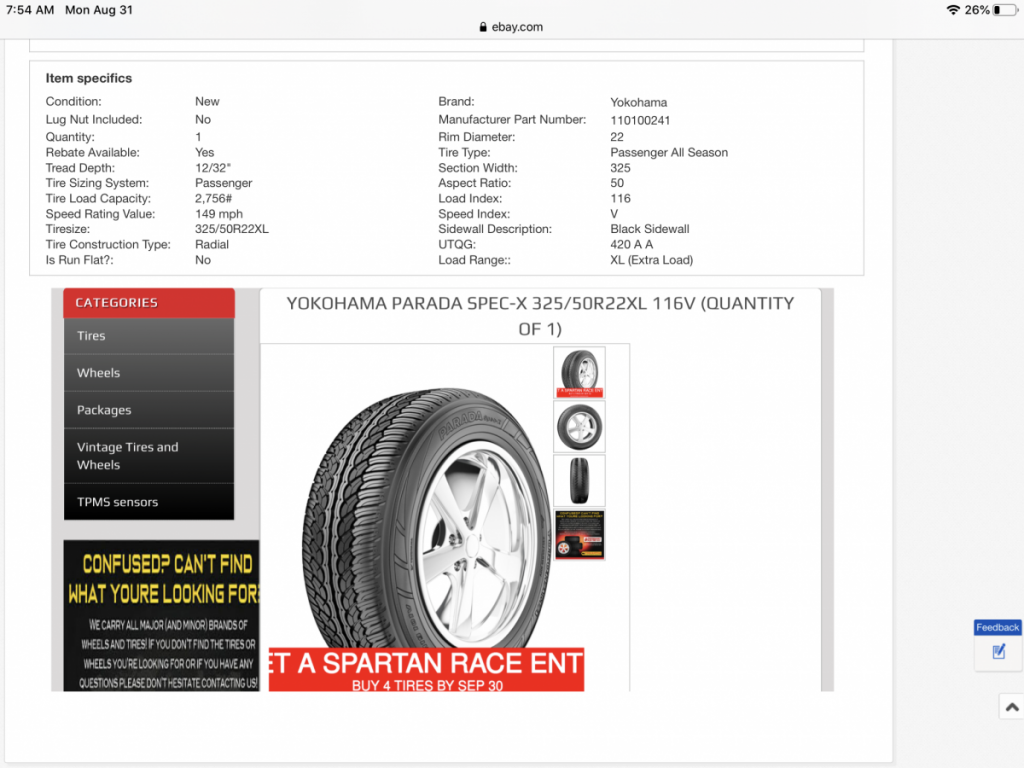Select first tire thumbnail with red banner

pyautogui.click(x=579, y=372)
